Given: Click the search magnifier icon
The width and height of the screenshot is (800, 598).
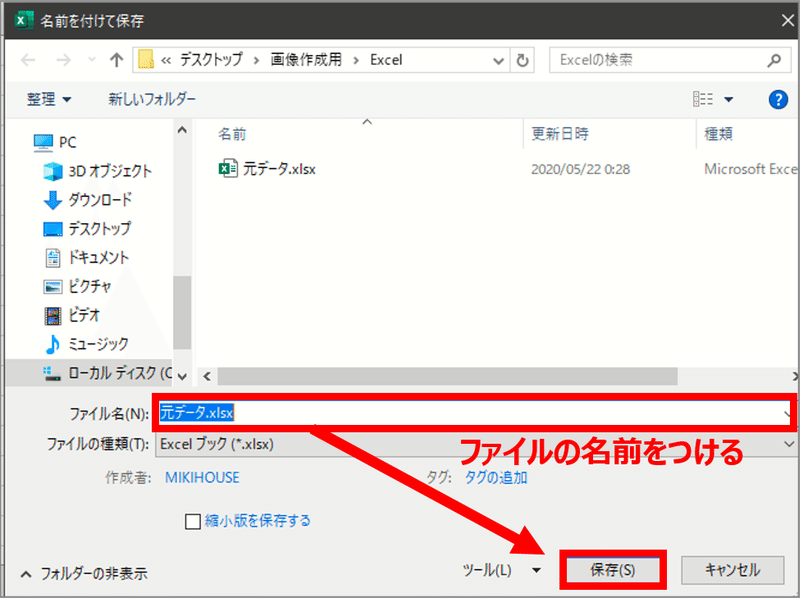Looking at the screenshot, I should point(774,60).
